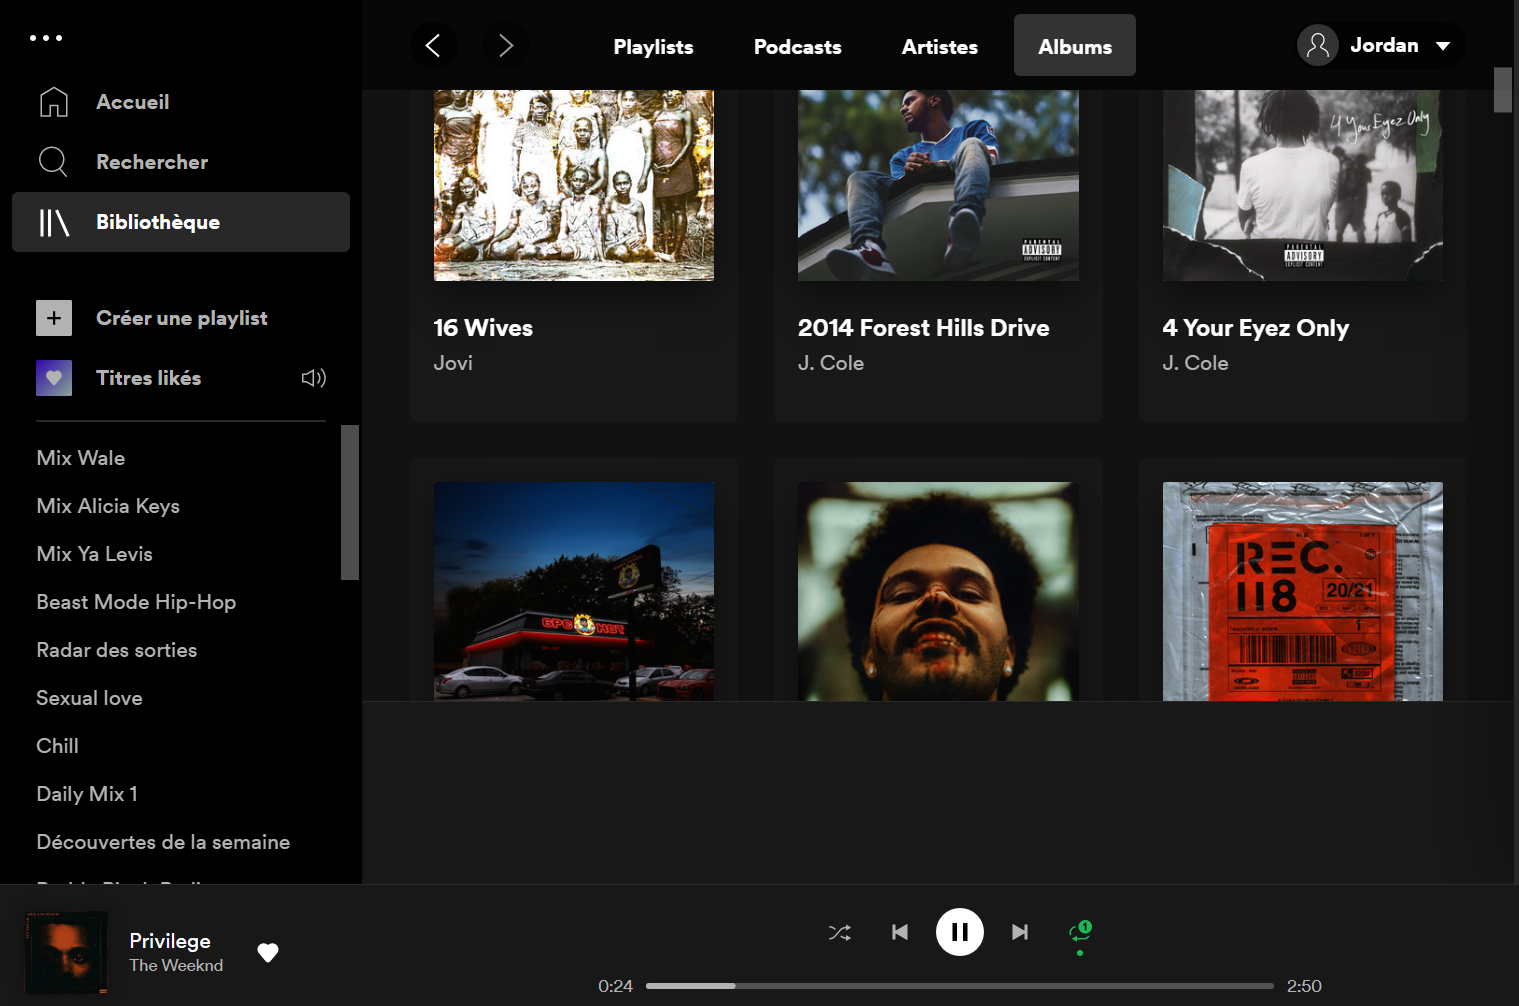
Task: Go forward with the right arrow
Action: point(505,46)
